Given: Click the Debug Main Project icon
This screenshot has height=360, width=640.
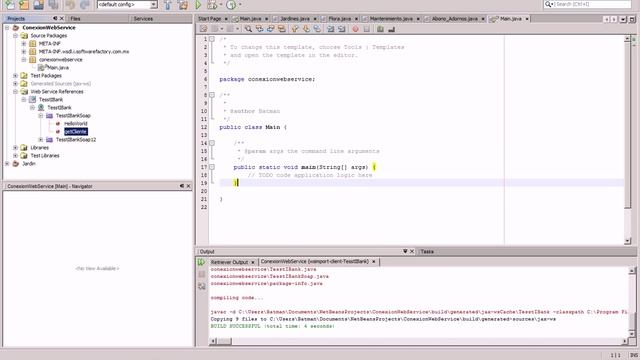Looking at the screenshot, I should 212,4.
